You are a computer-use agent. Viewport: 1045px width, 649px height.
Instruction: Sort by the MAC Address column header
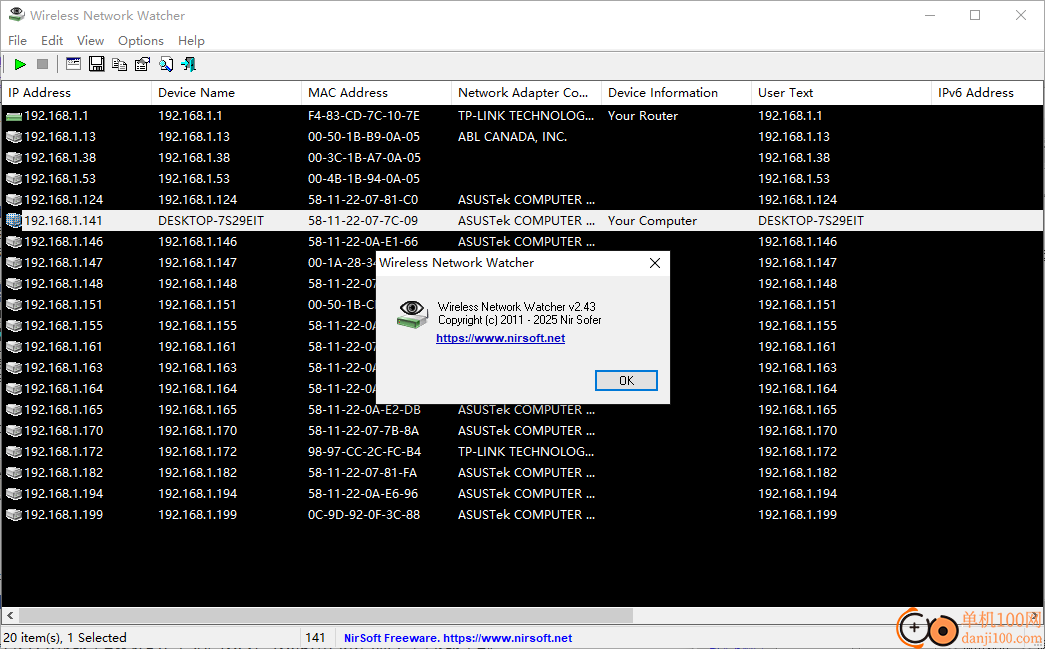[377, 93]
